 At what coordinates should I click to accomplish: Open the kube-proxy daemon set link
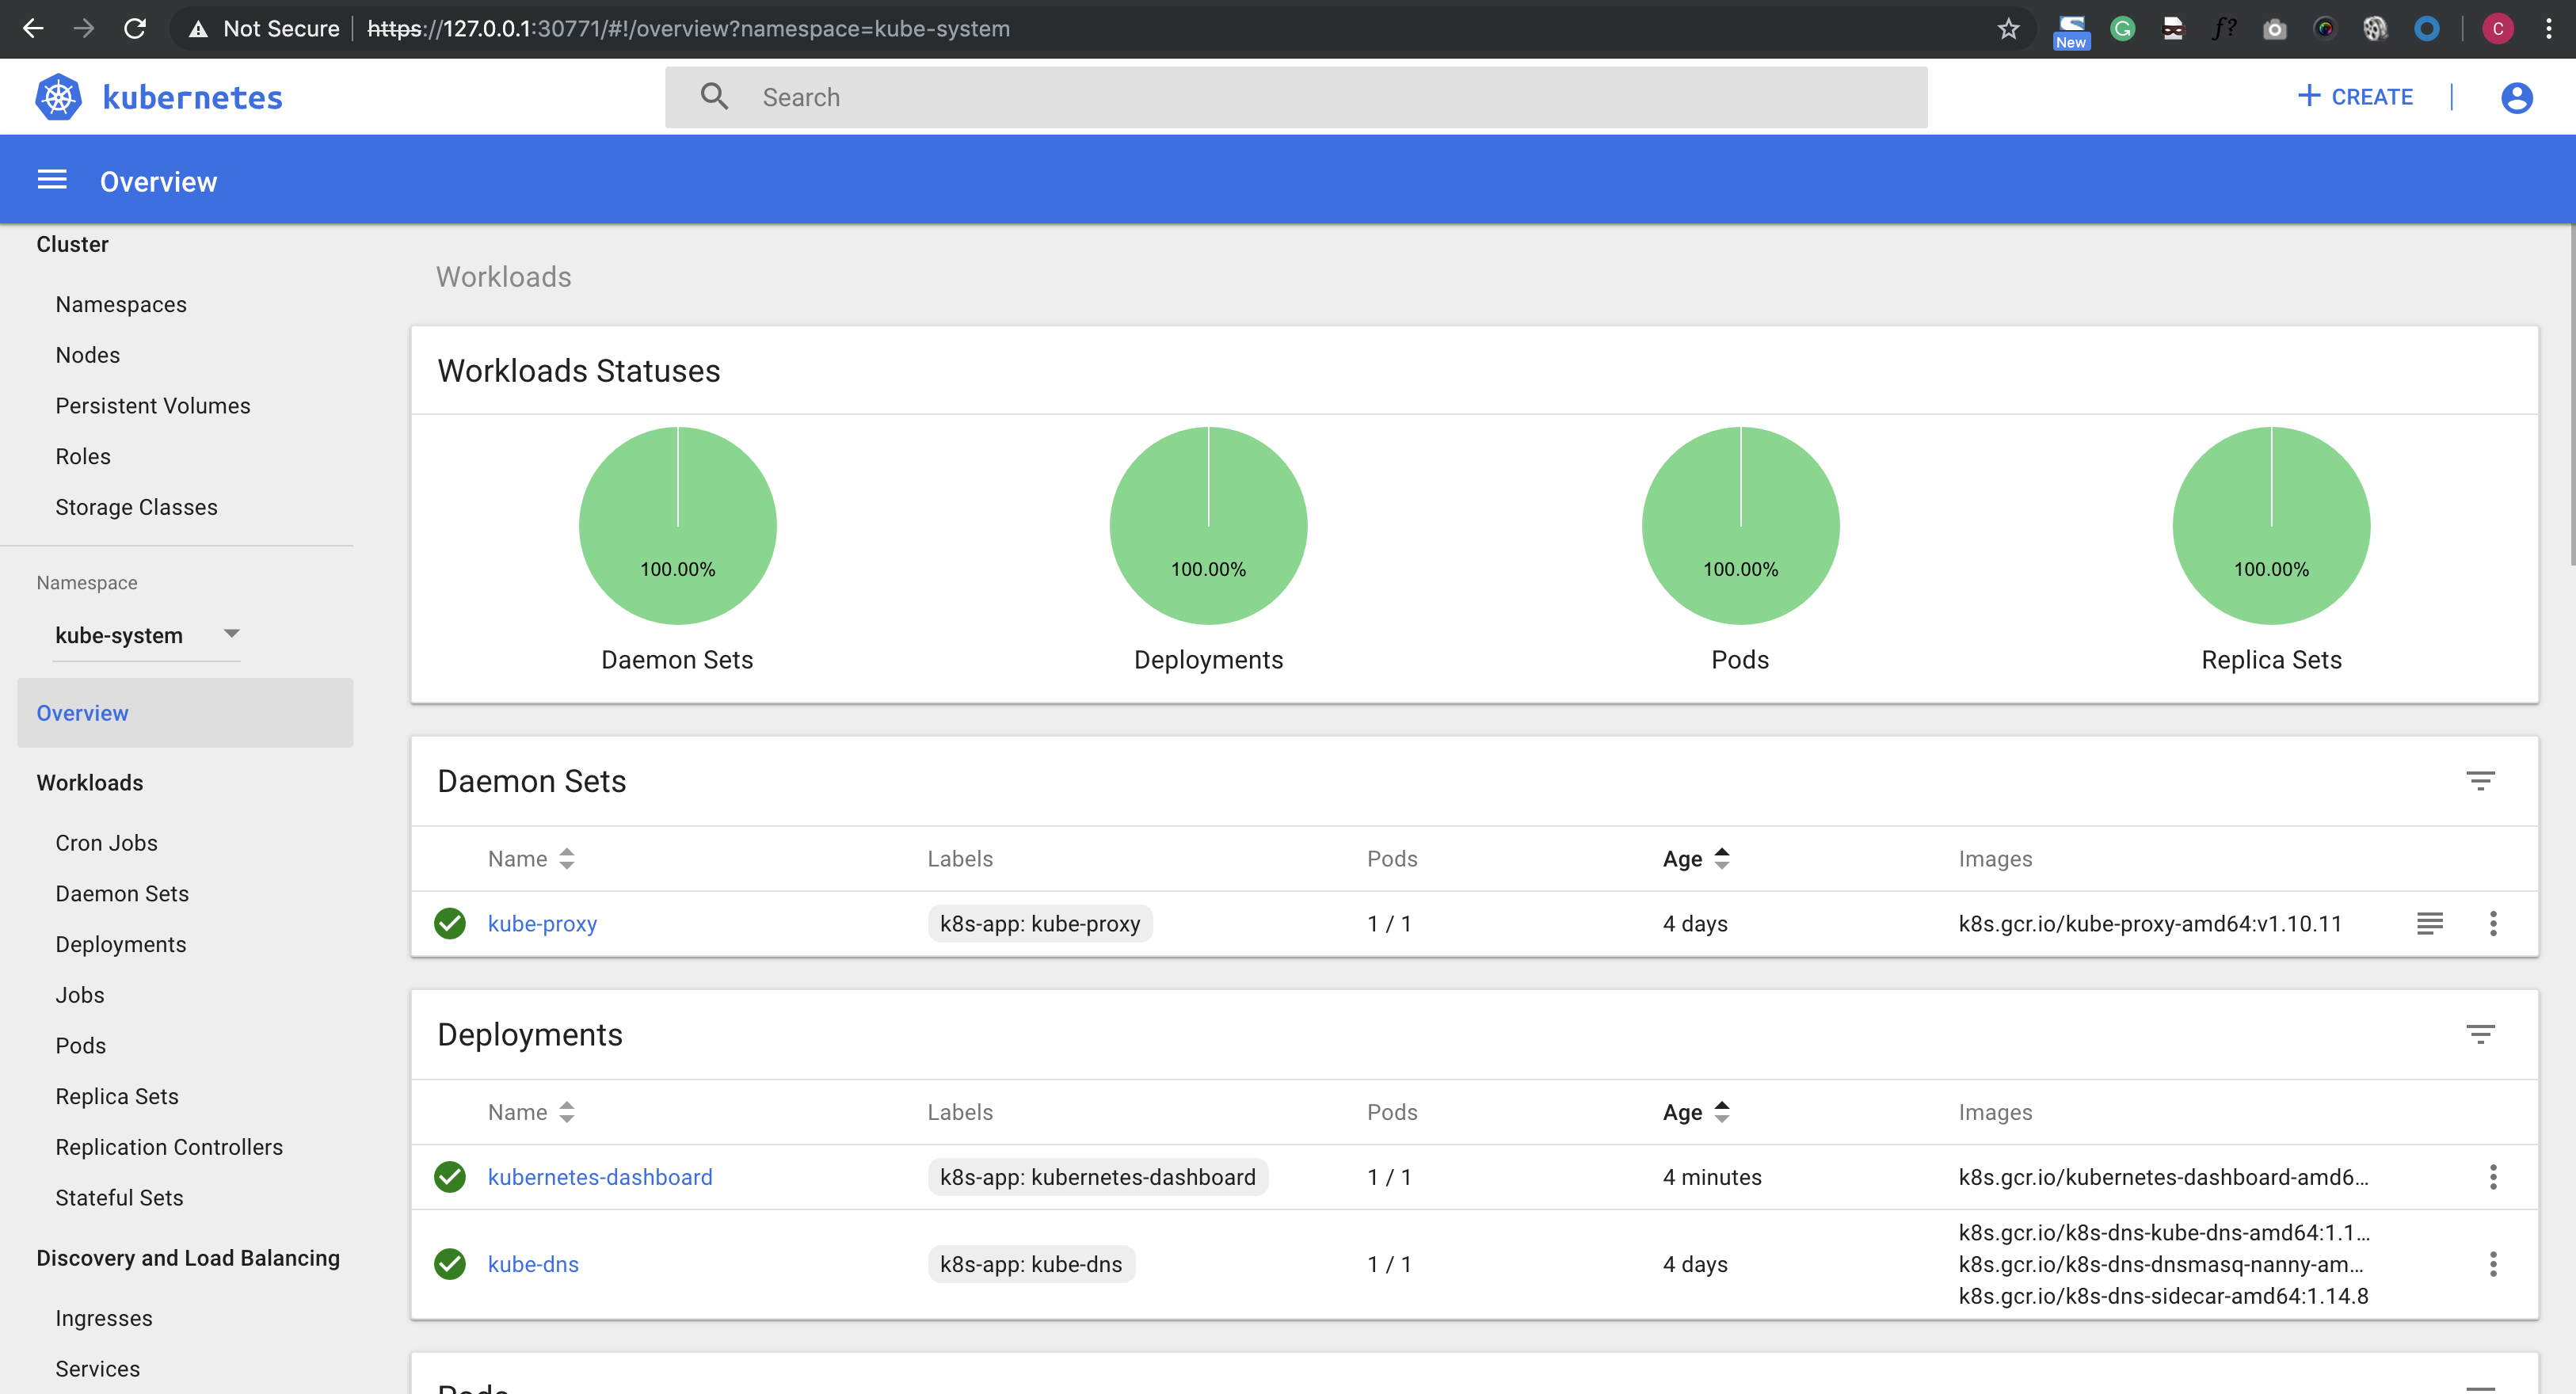(542, 923)
